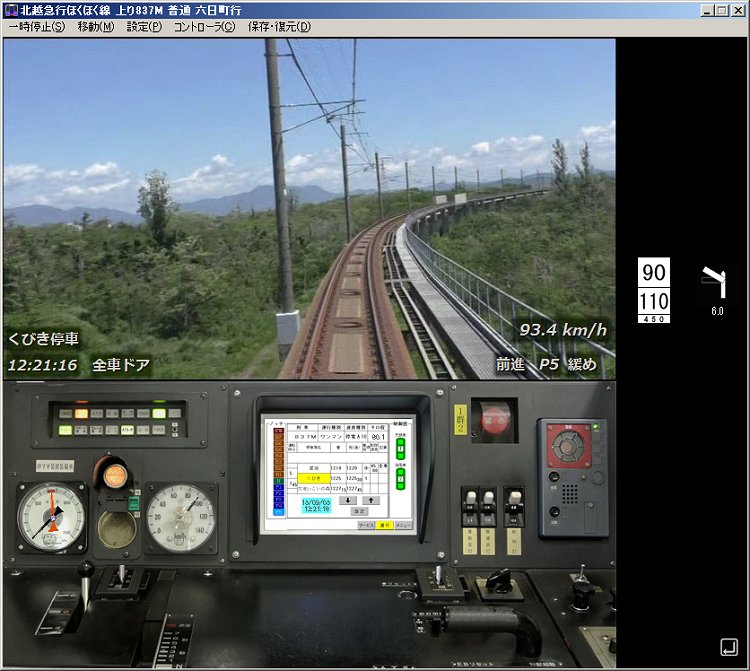The width and height of the screenshot is (750, 671).
Task: Open the 保存・復元(D) save/restore menu
Action: pos(279,27)
